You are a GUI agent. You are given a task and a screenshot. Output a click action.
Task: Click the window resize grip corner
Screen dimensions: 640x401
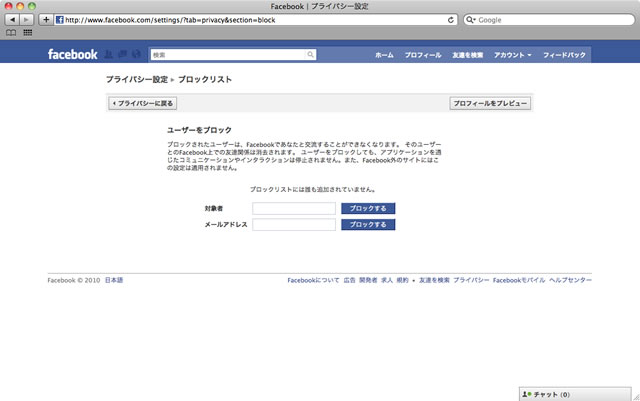(636, 397)
